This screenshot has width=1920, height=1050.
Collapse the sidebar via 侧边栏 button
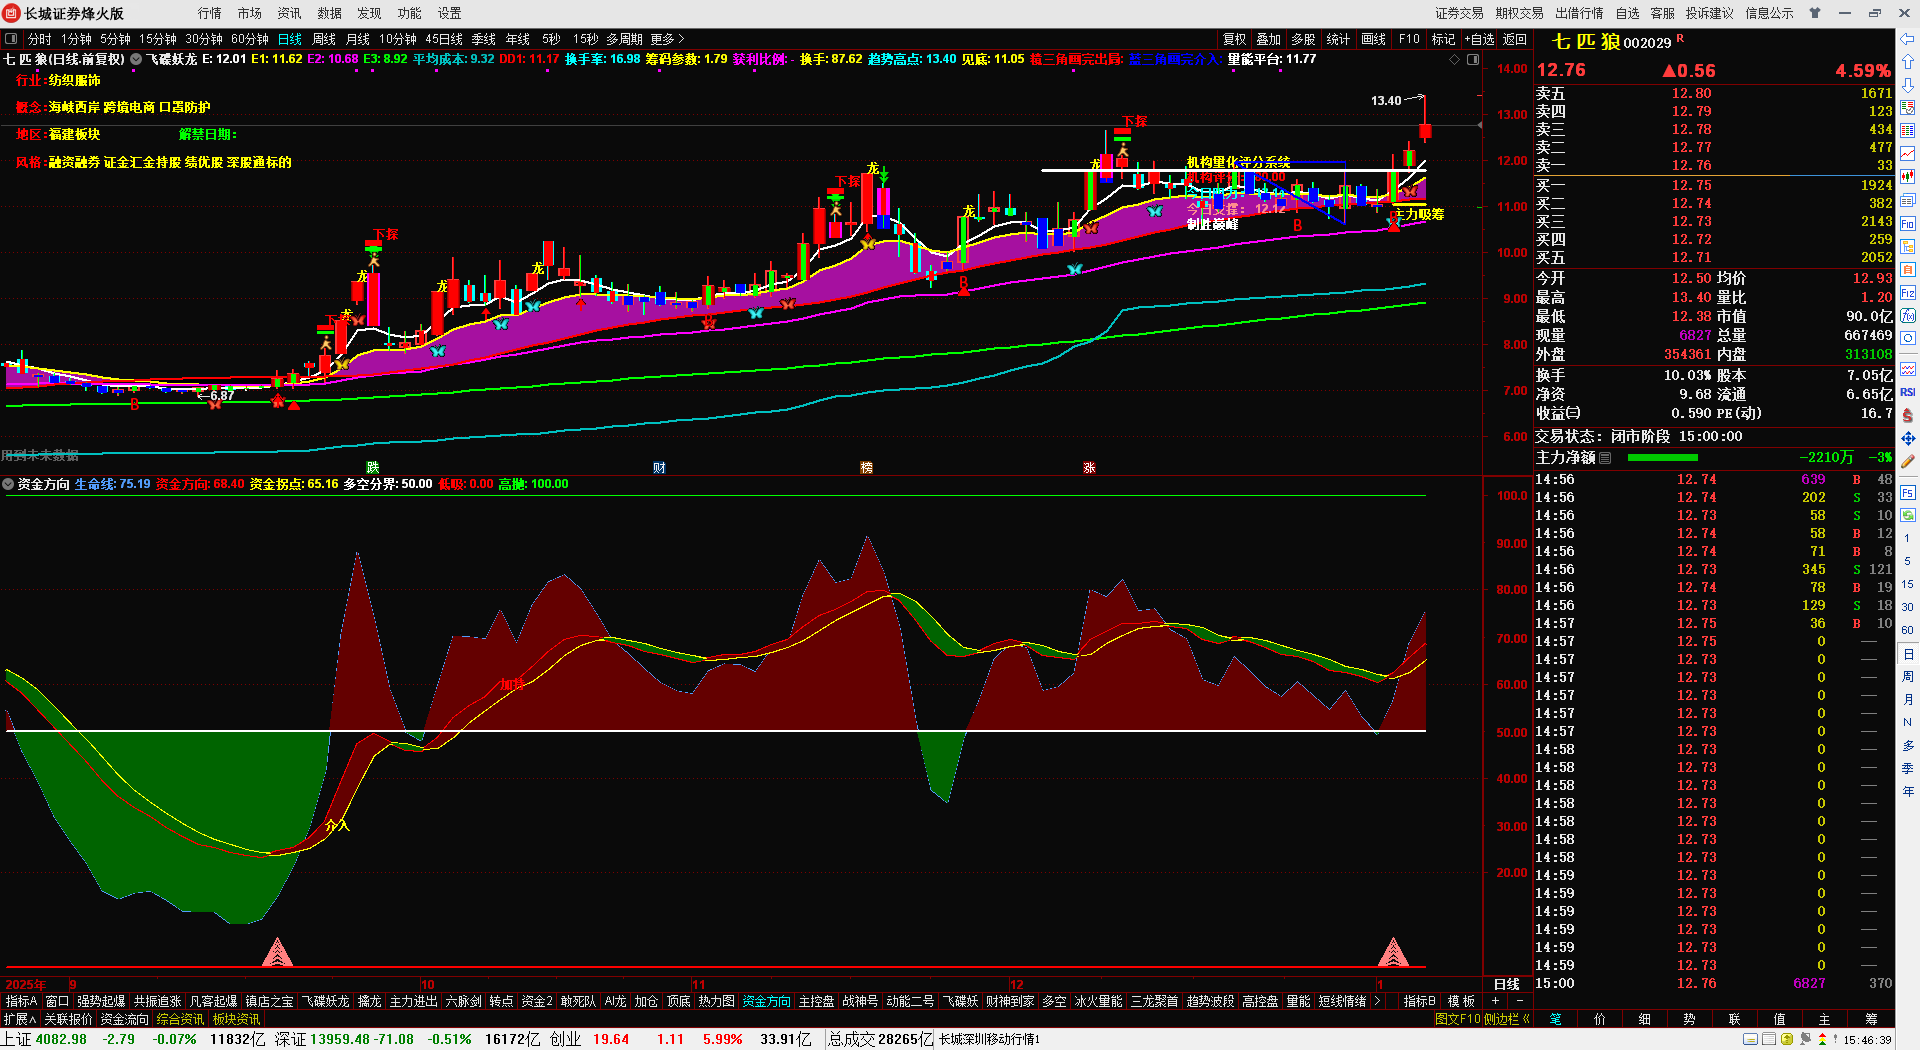[1506, 1019]
